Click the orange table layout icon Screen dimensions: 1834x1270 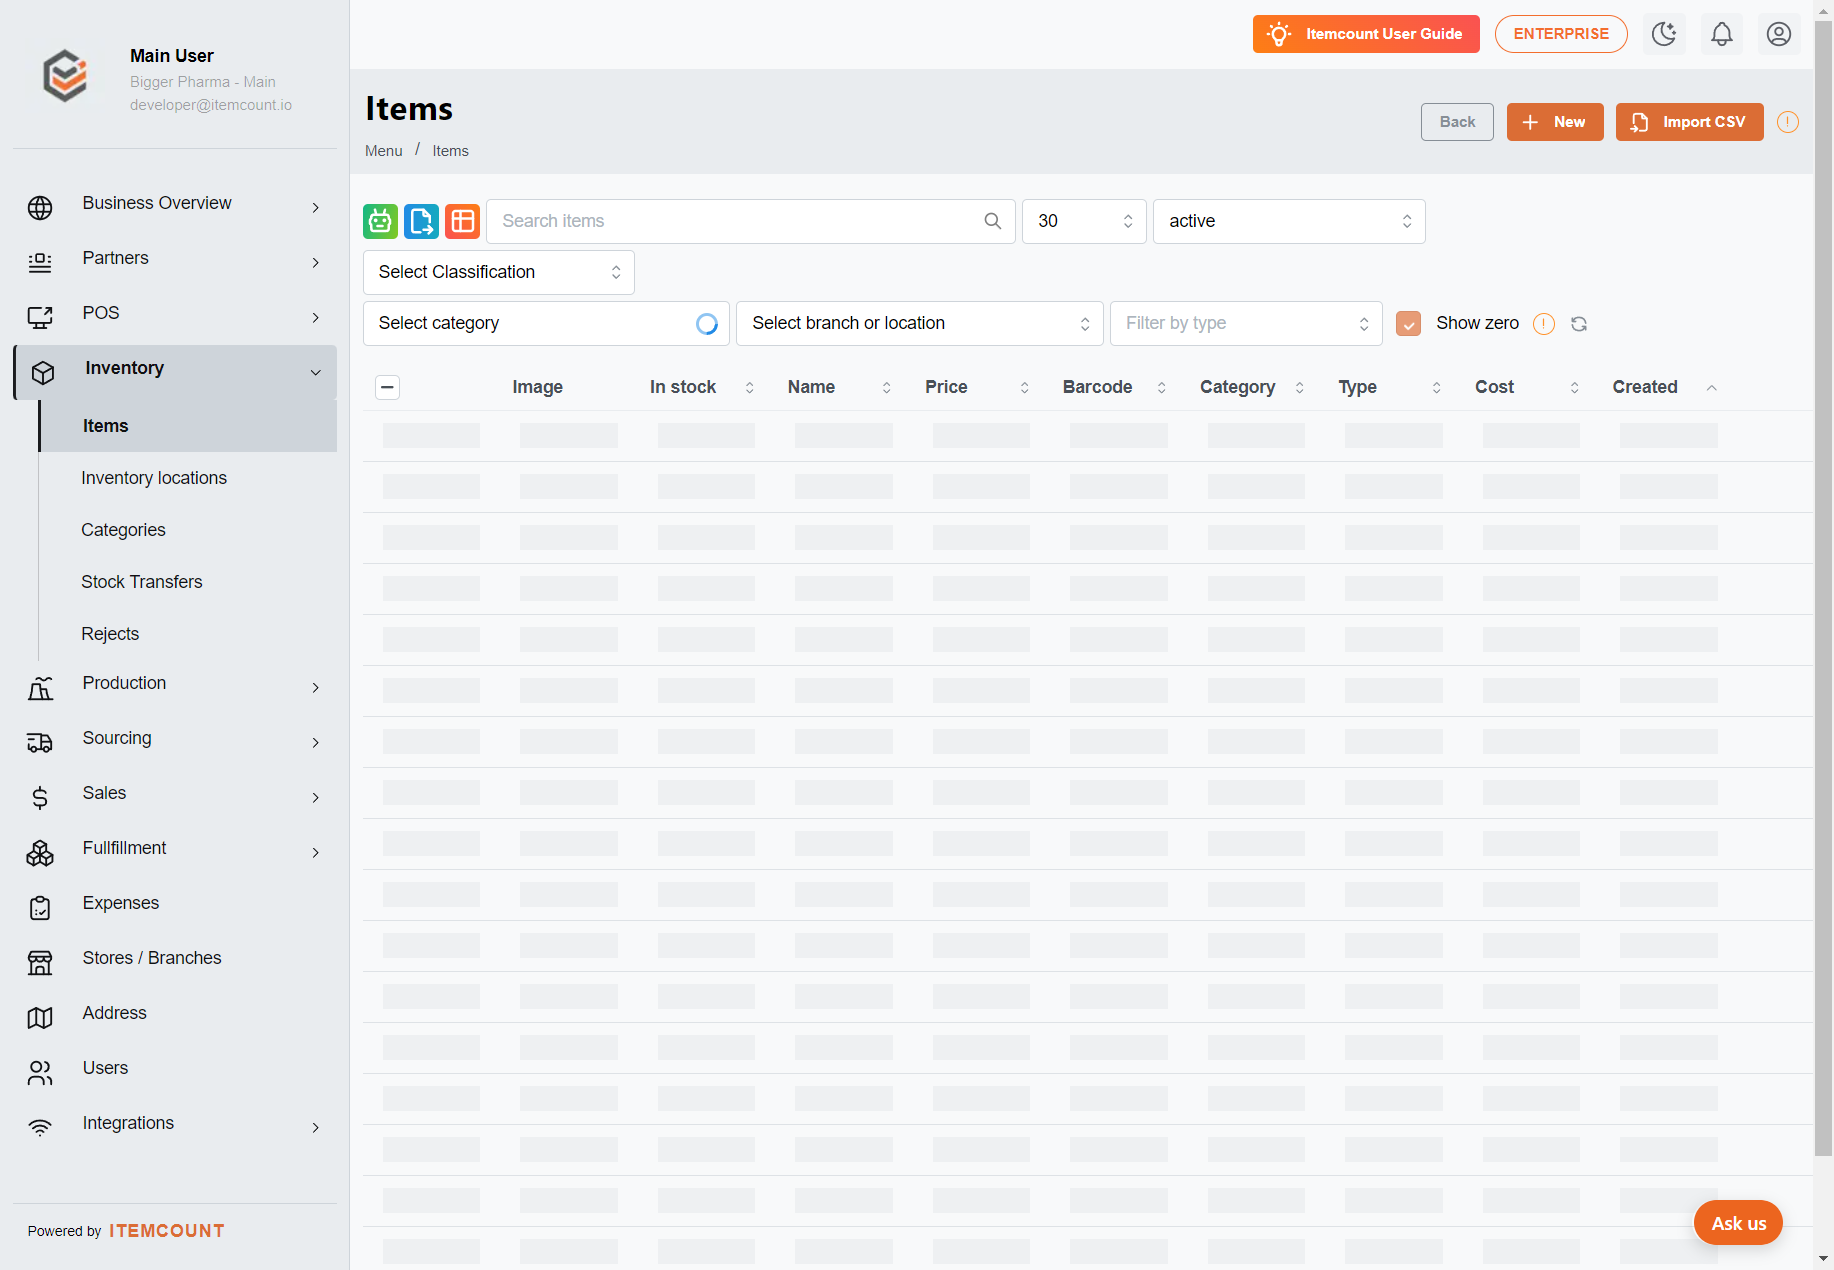[x=462, y=221]
